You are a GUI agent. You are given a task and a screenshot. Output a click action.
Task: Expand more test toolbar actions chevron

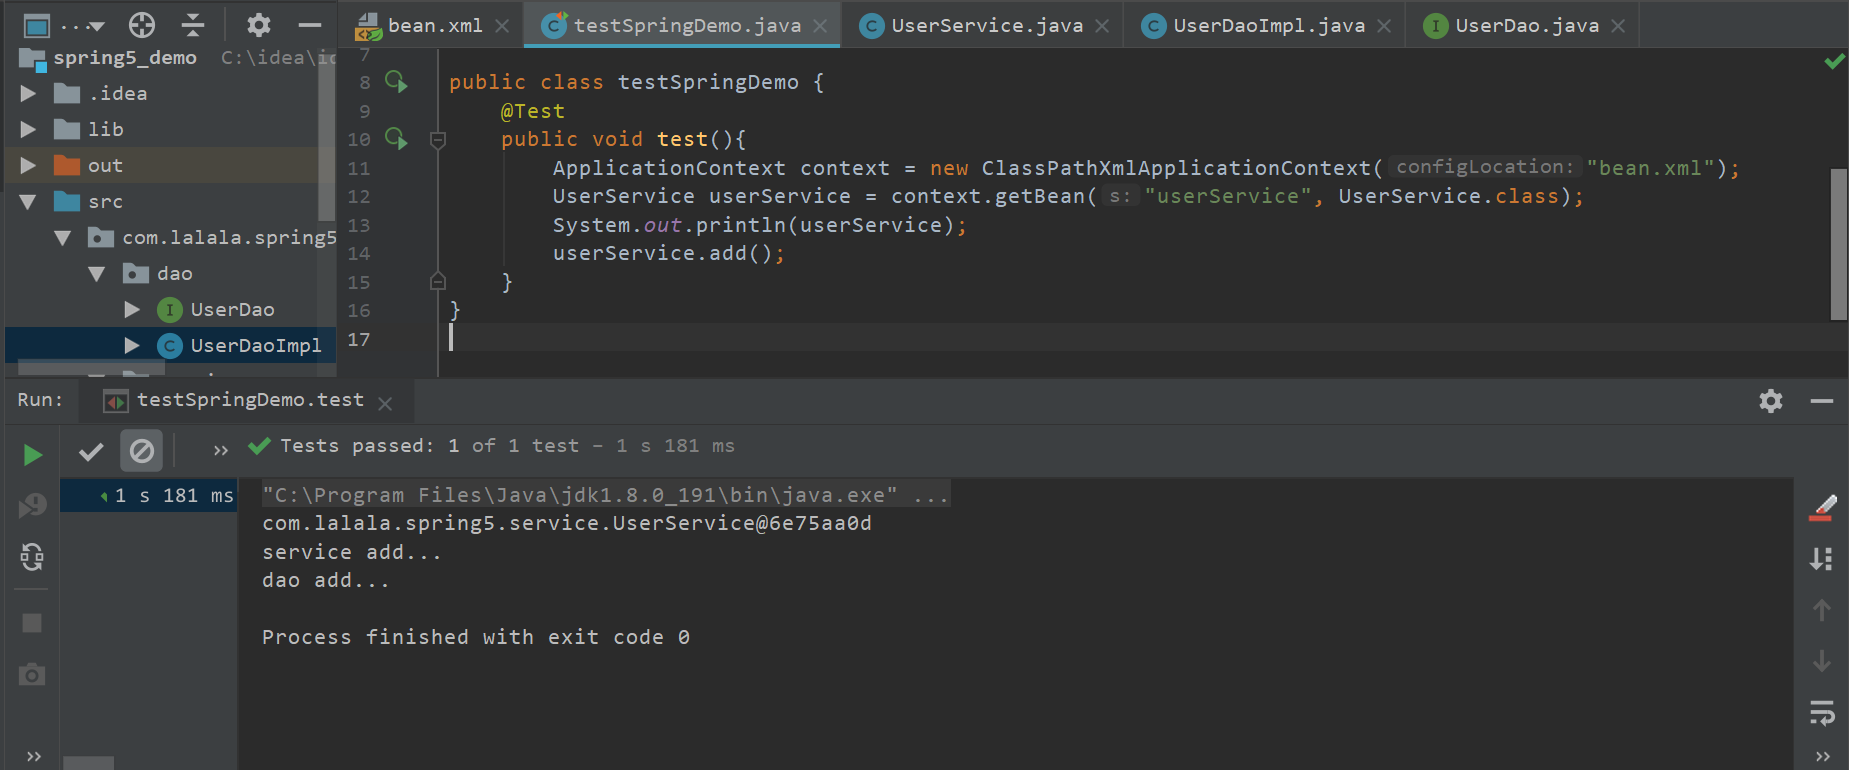(x=221, y=451)
